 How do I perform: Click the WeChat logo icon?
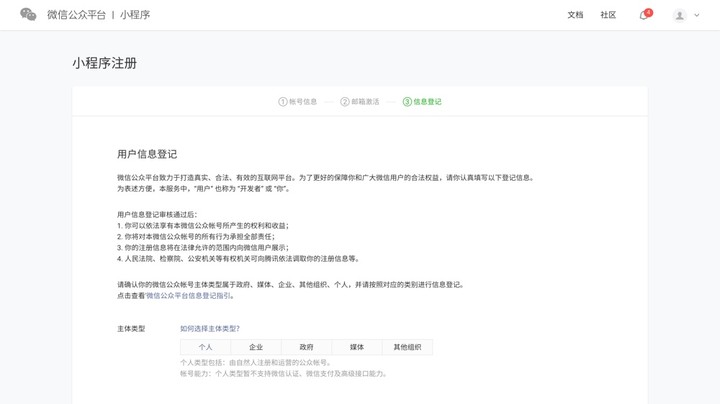pos(28,15)
